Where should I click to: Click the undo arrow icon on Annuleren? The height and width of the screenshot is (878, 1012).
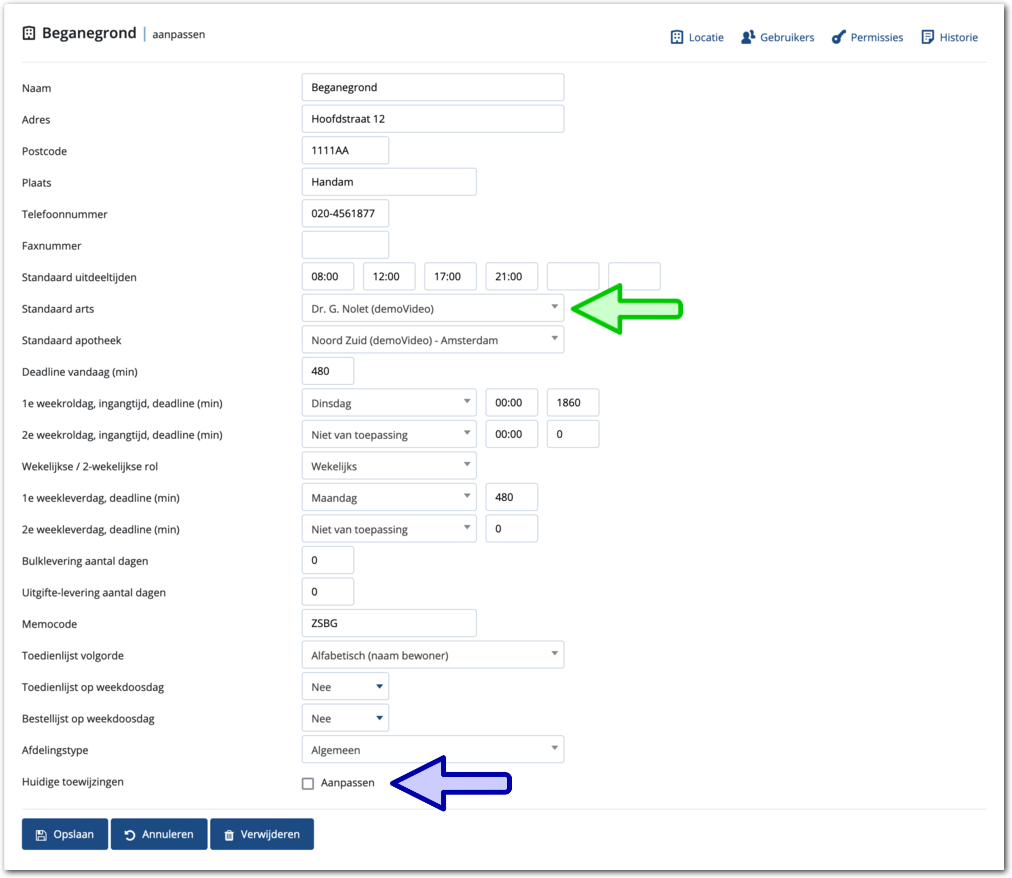click(x=130, y=835)
